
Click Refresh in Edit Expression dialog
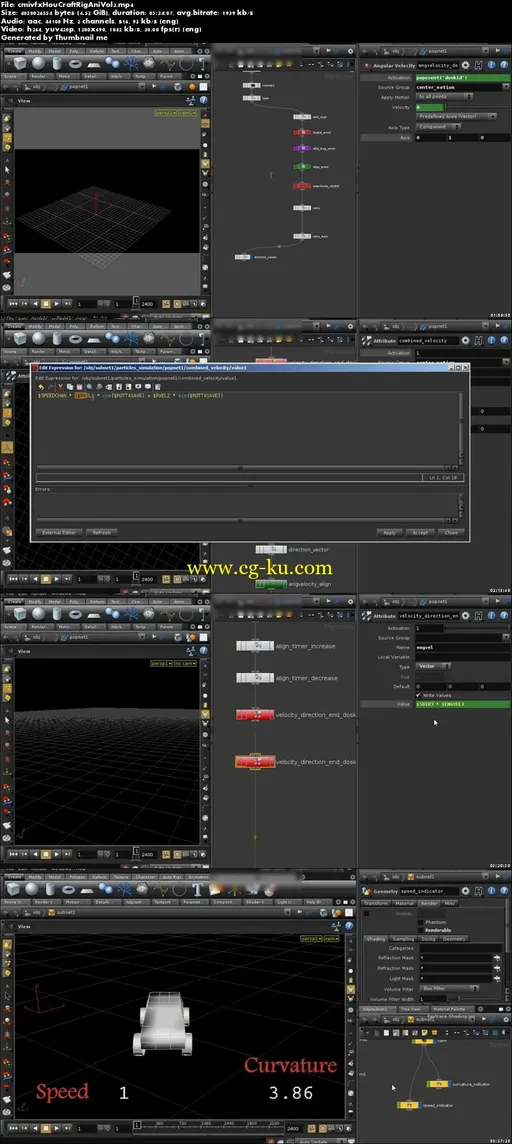[101, 533]
